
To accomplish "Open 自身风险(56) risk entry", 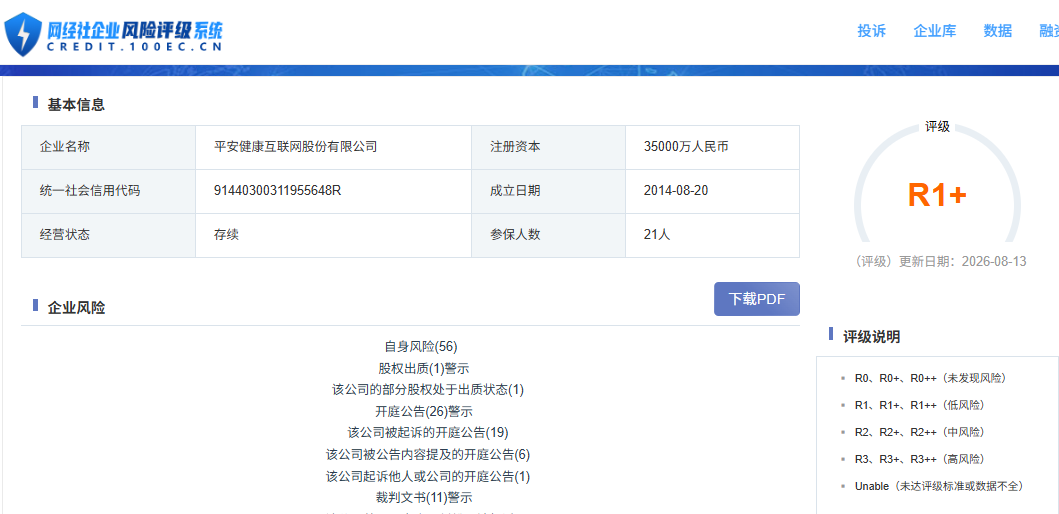I will (x=421, y=346).
